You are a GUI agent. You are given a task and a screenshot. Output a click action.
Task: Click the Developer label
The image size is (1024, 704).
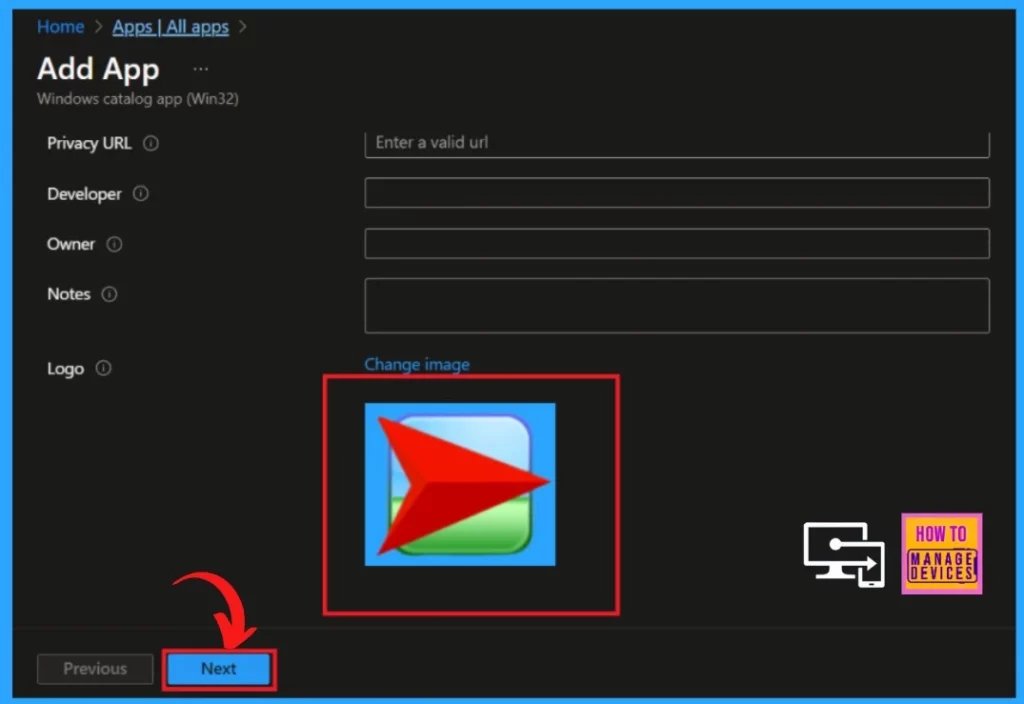click(84, 194)
